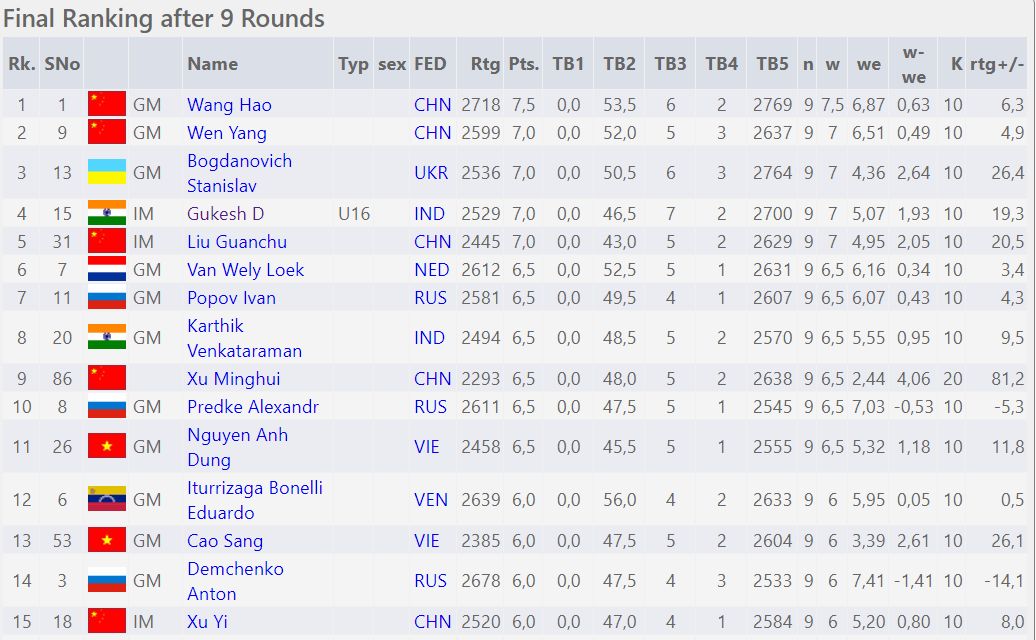Click China flag next to Wang Hao

click(106, 104)
